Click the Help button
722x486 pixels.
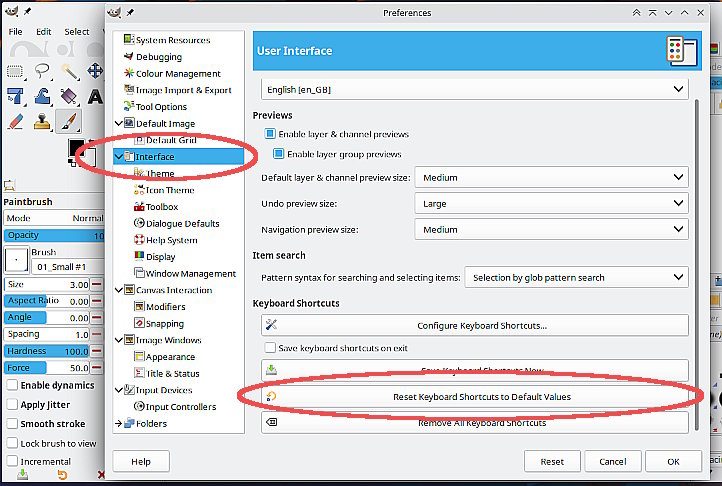tap(141, 461)
